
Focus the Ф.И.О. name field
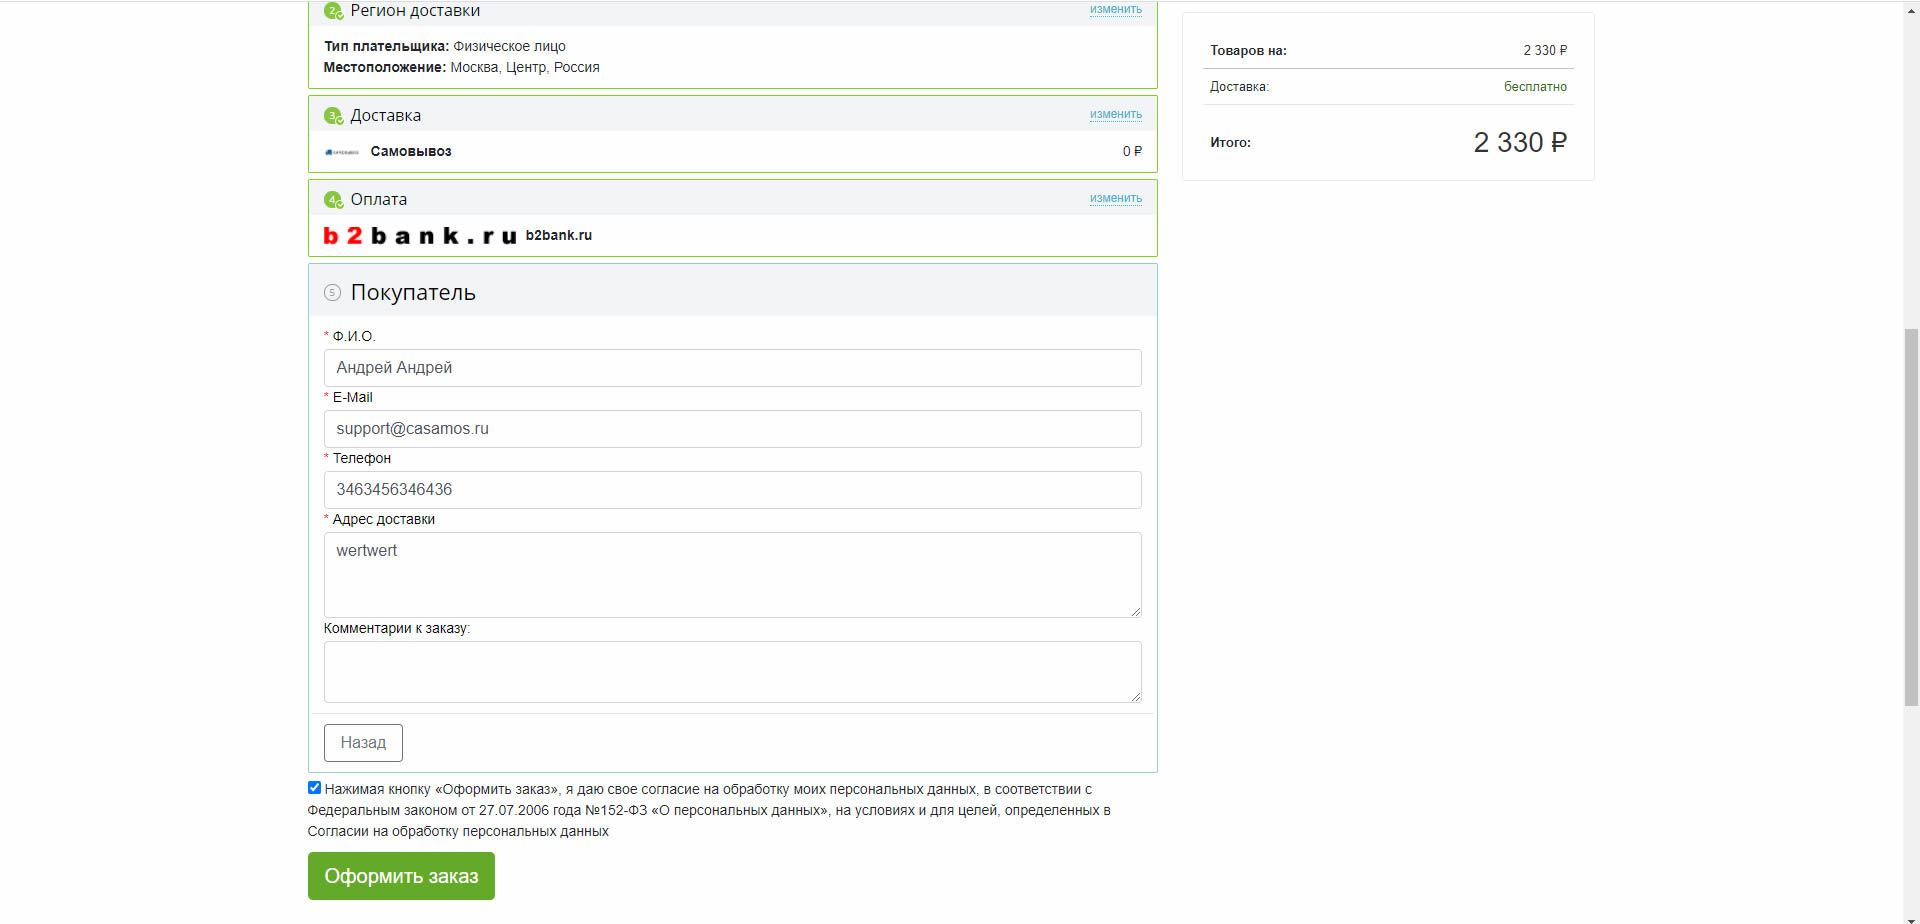coord(732,368)
